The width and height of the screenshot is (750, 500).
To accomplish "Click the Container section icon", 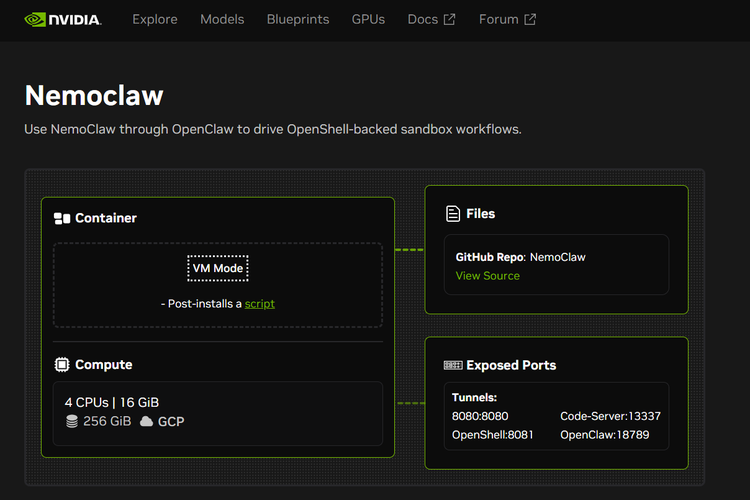I will tap(62, 218).
